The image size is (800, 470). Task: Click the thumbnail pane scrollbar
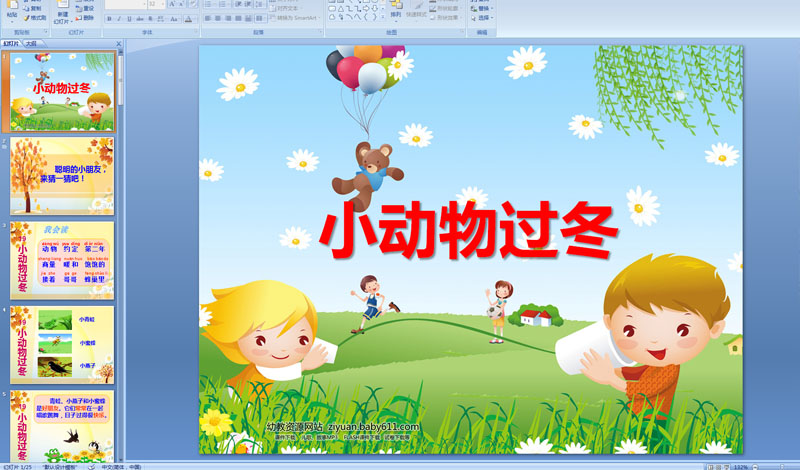click(x=121, y=79)
